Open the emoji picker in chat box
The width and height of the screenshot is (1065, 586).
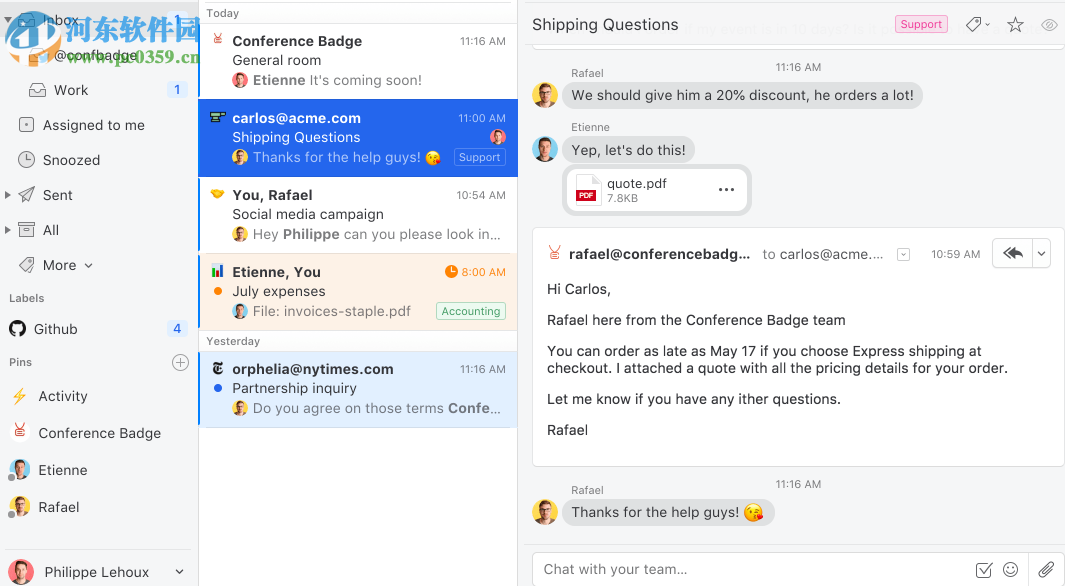[1011, 569]
